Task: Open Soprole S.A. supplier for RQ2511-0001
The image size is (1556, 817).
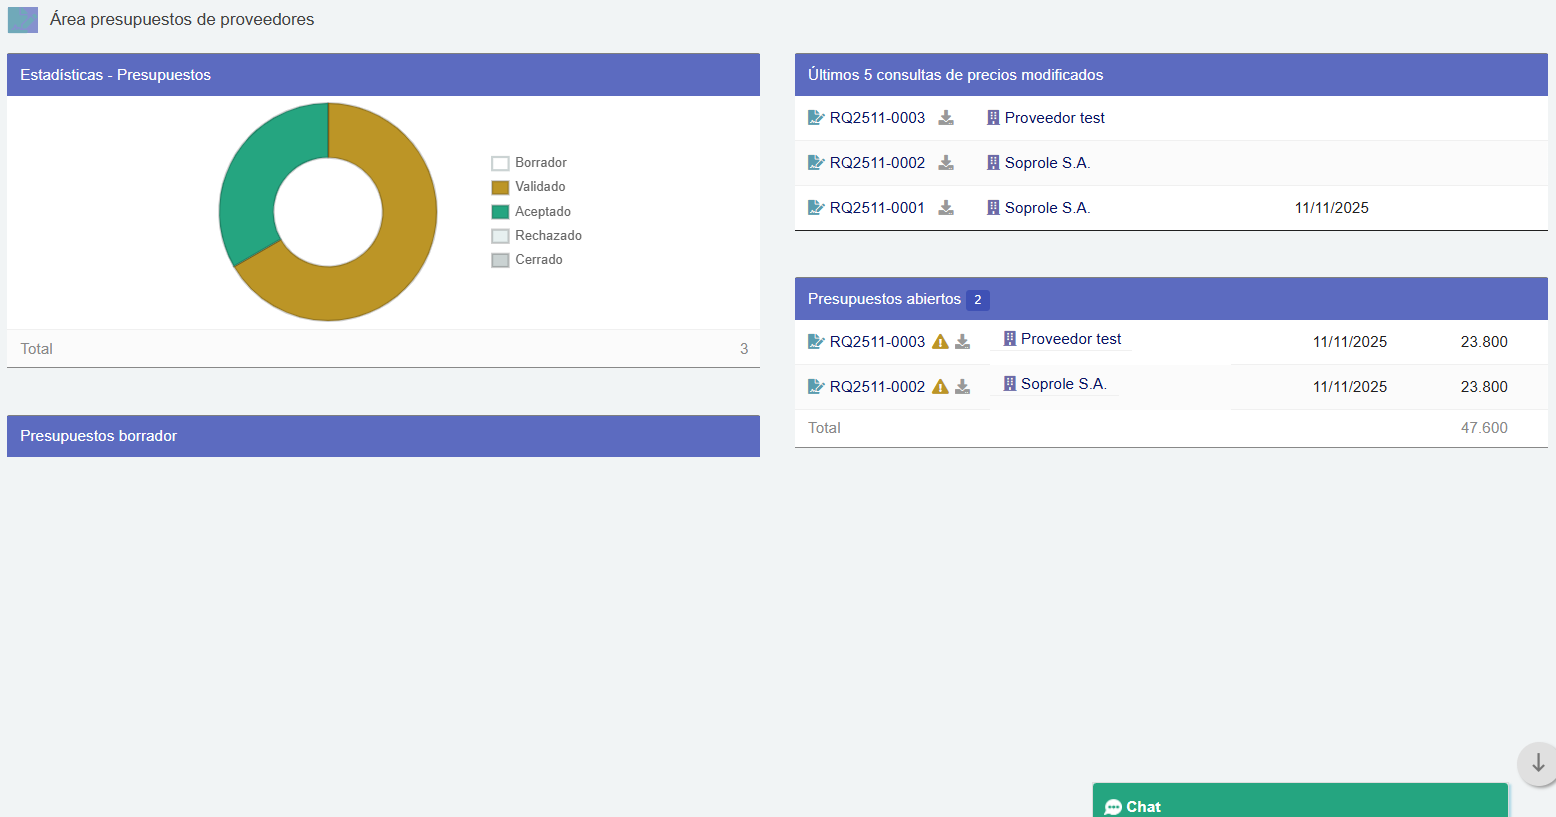Action: pyautogui.click(x=1046, y=208)
